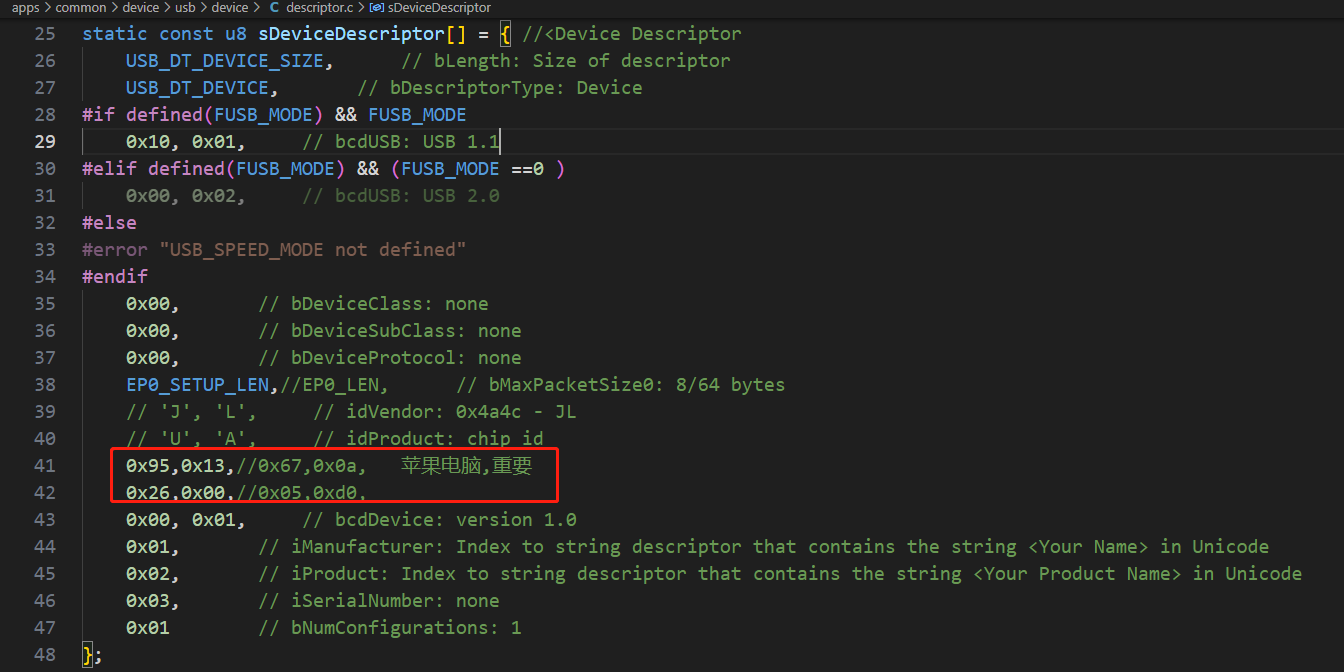Image resolution: width=1344 pixels, height=672 pixels.
Task: Click the #endif directive
Action: 115,277
